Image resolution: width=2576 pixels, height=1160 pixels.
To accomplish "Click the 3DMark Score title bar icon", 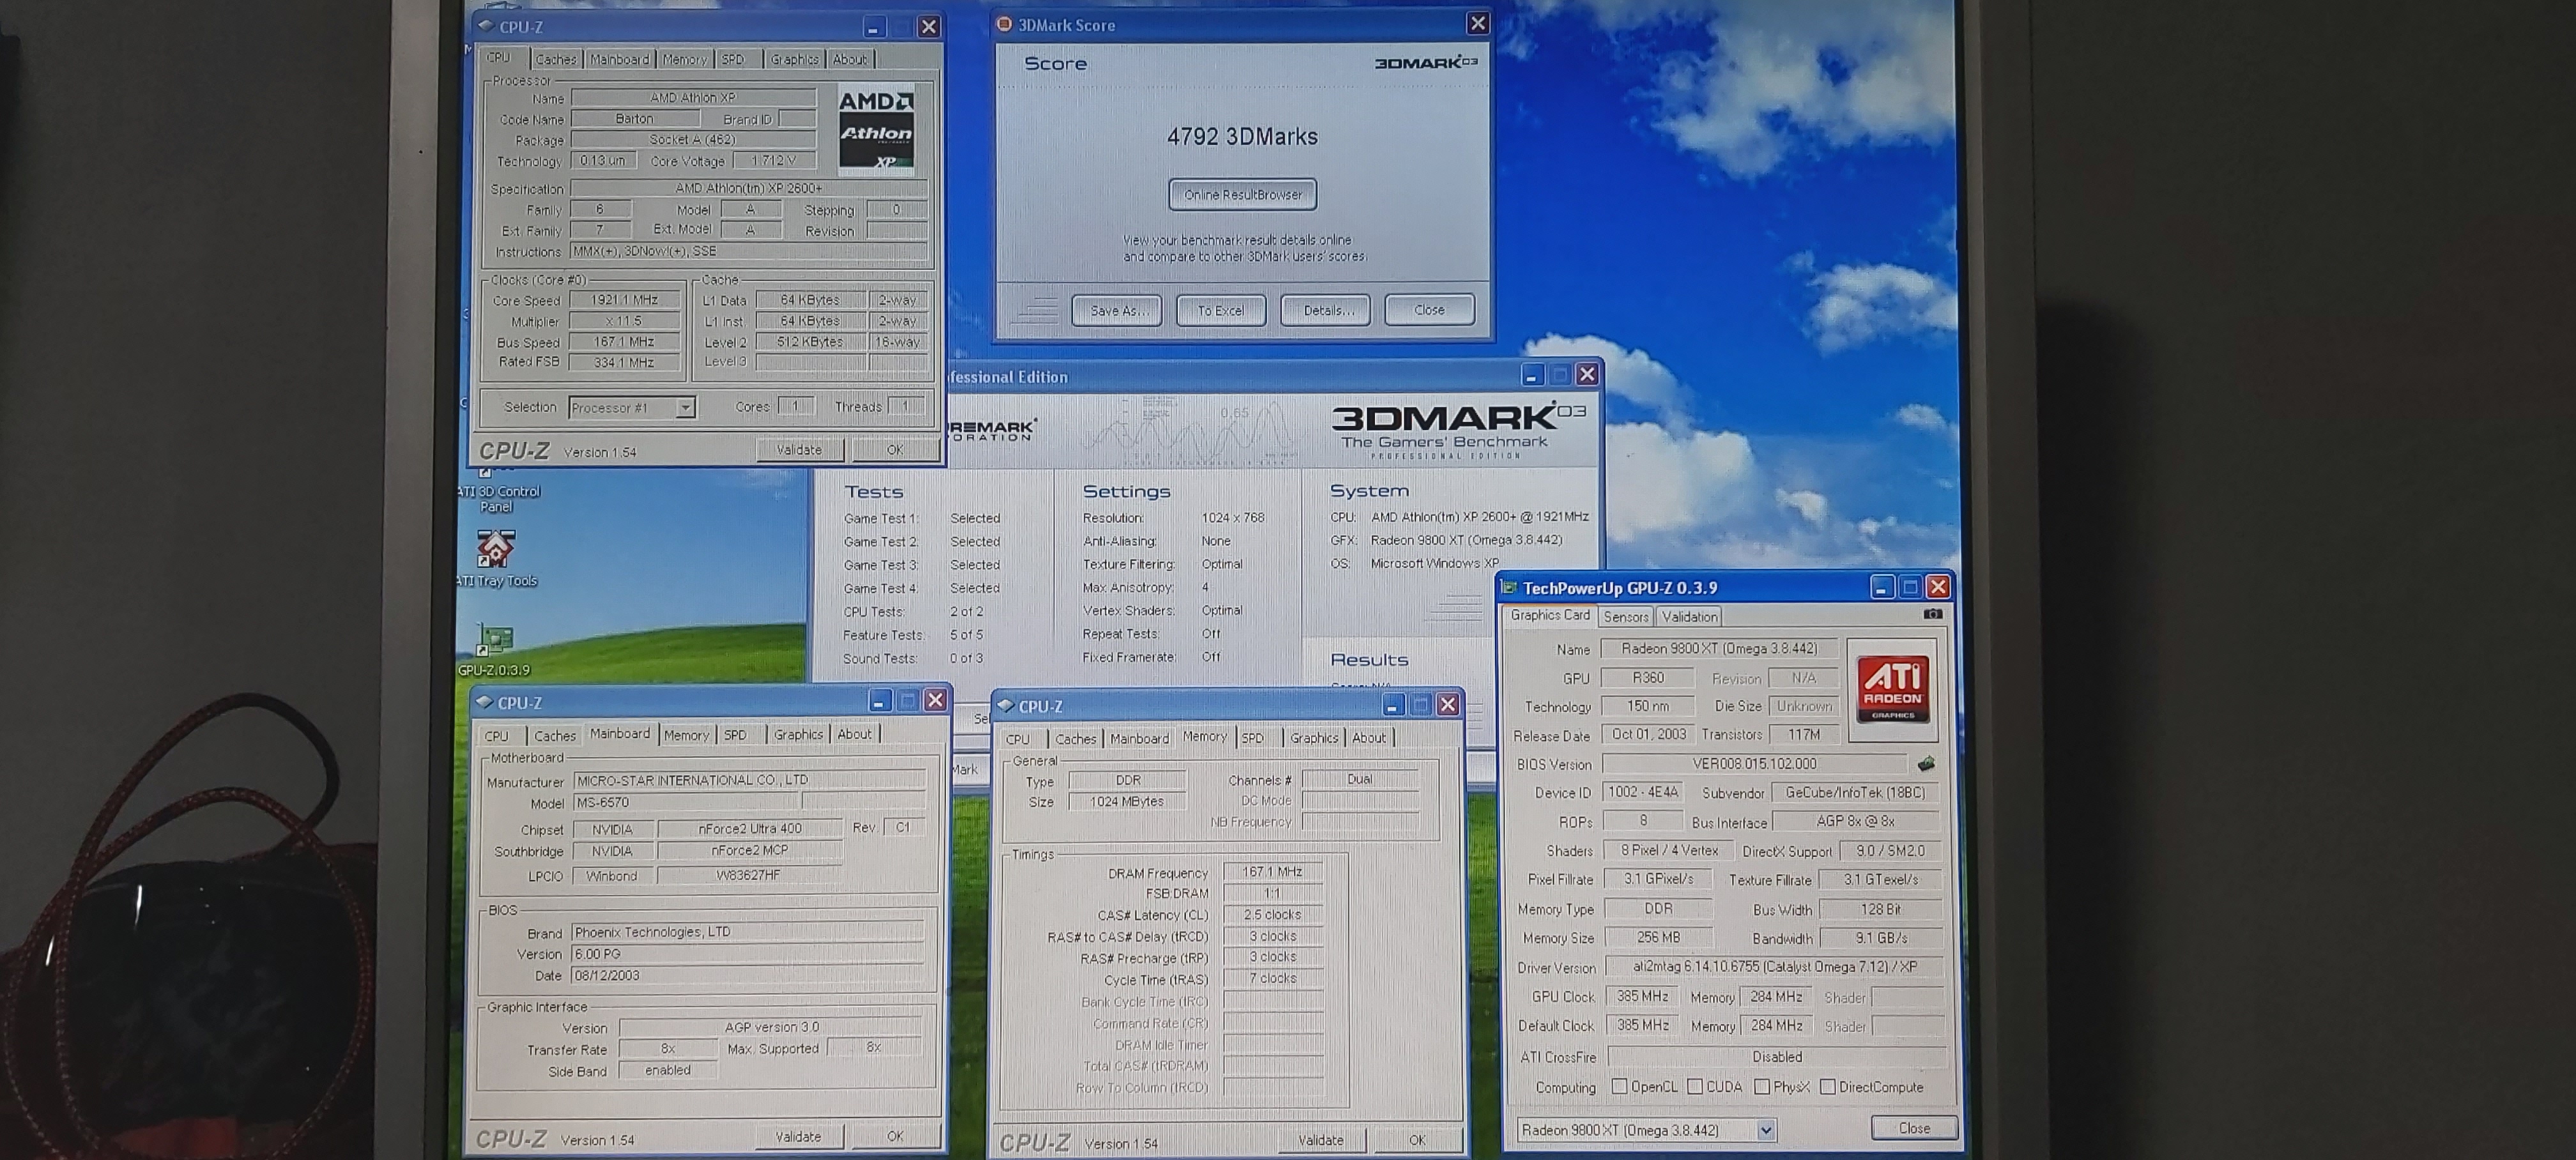I will pos(1004,25).
